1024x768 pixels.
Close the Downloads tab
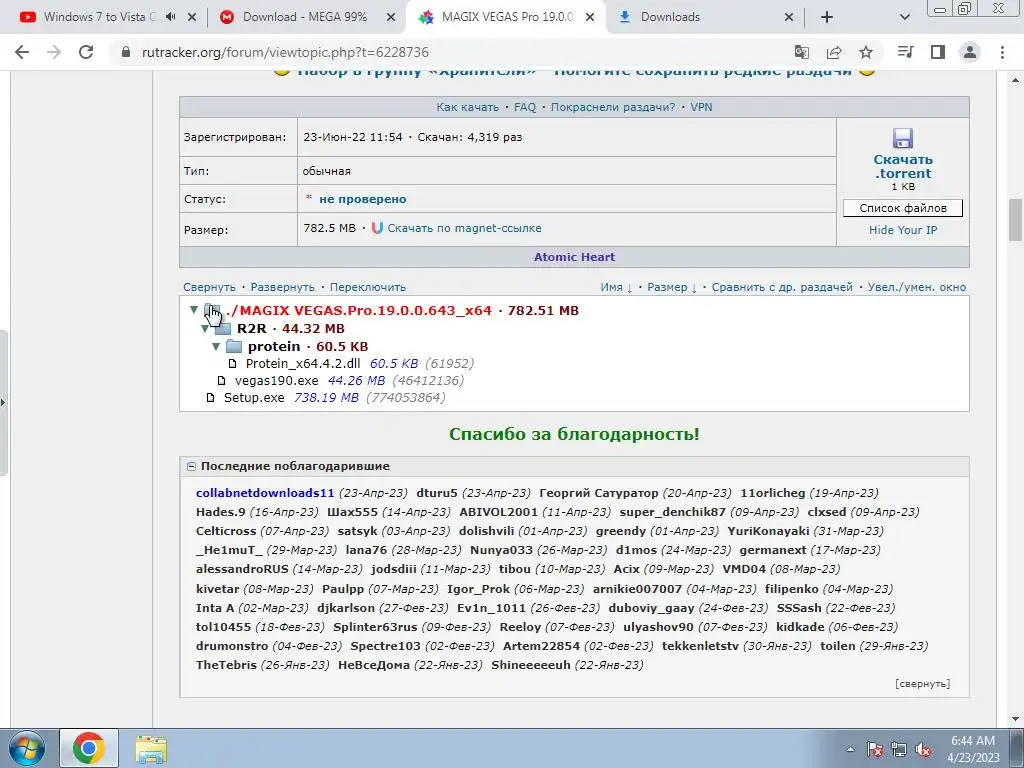[x=788, y=17]
